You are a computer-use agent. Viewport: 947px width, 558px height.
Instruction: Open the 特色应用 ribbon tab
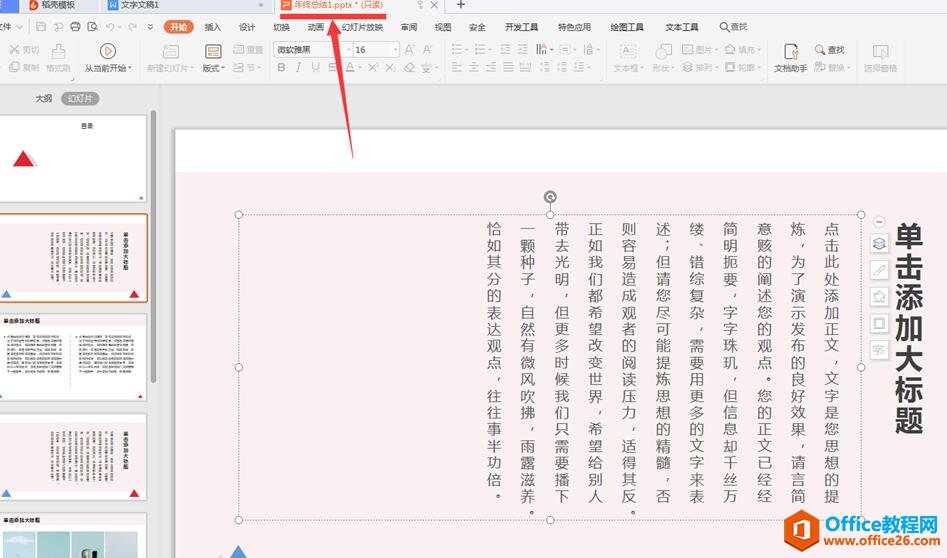574,27
